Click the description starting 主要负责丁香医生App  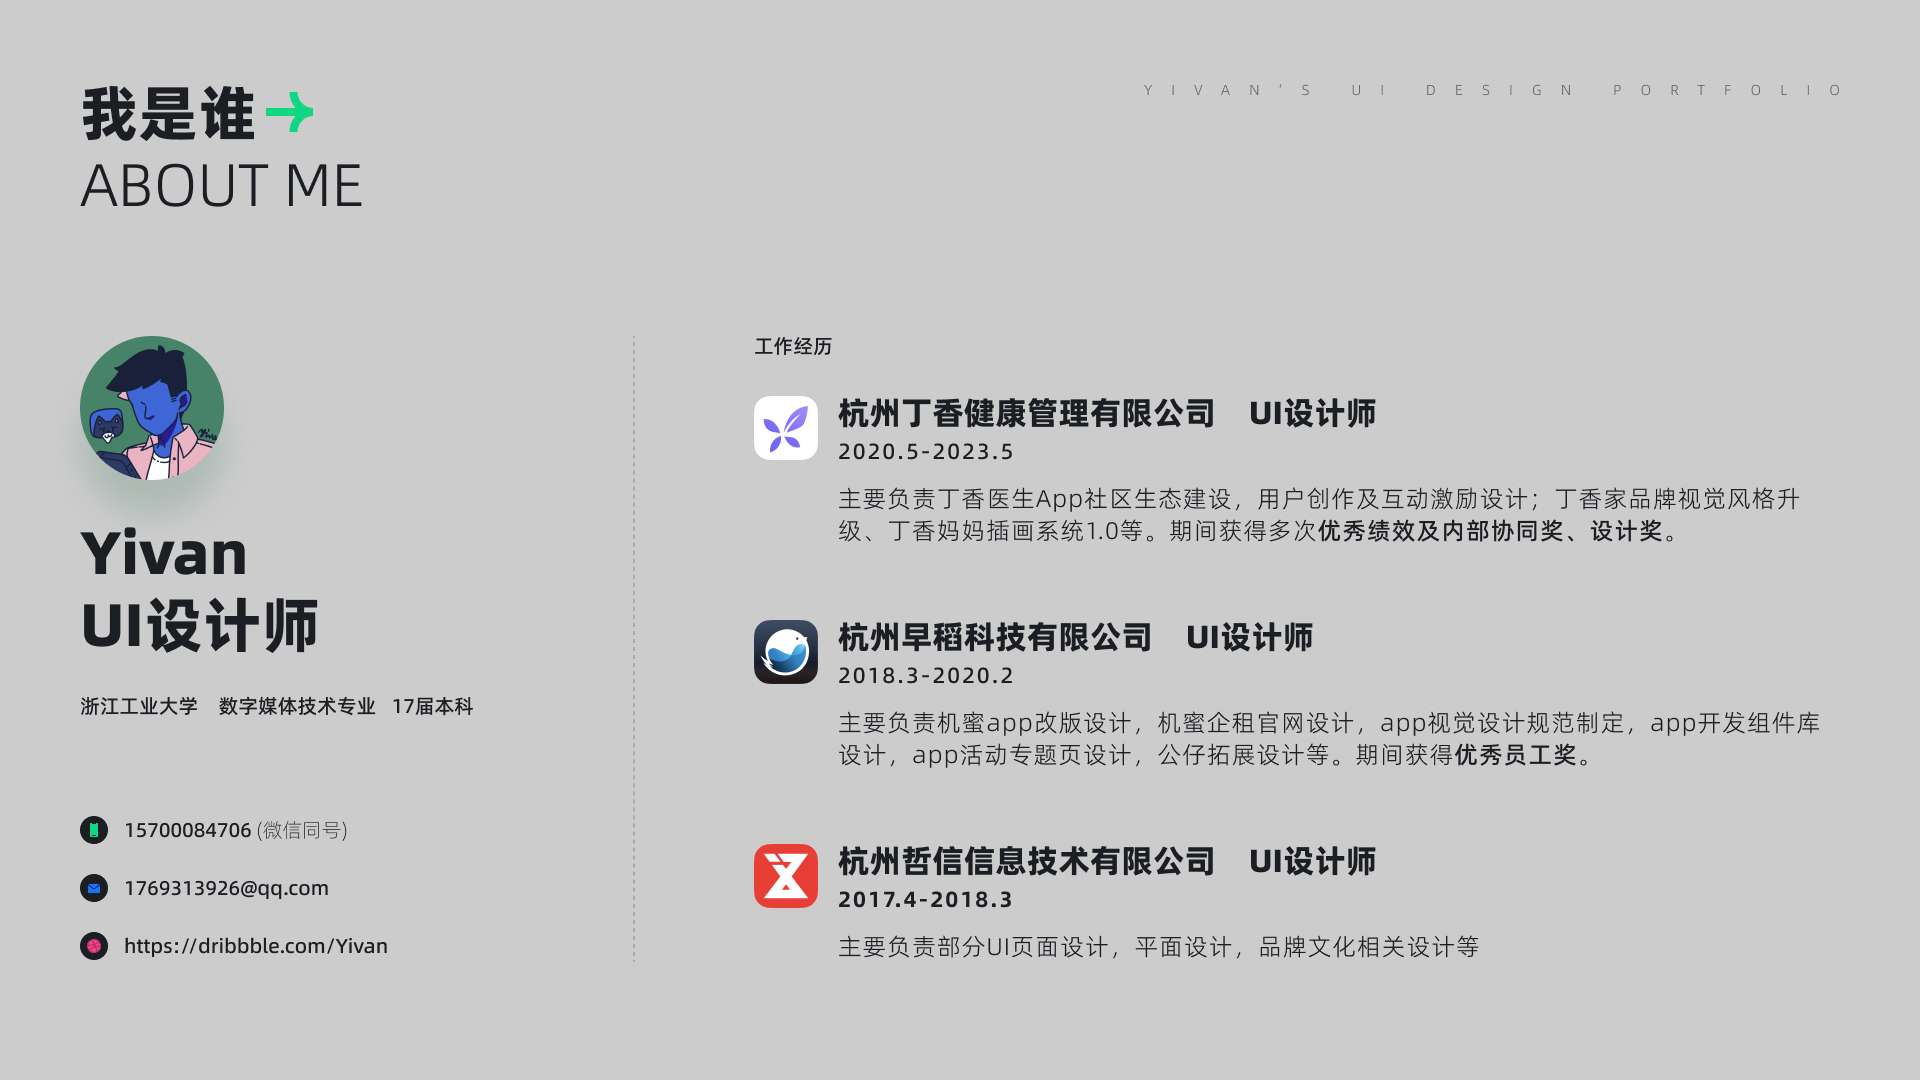coord(1319,514)
